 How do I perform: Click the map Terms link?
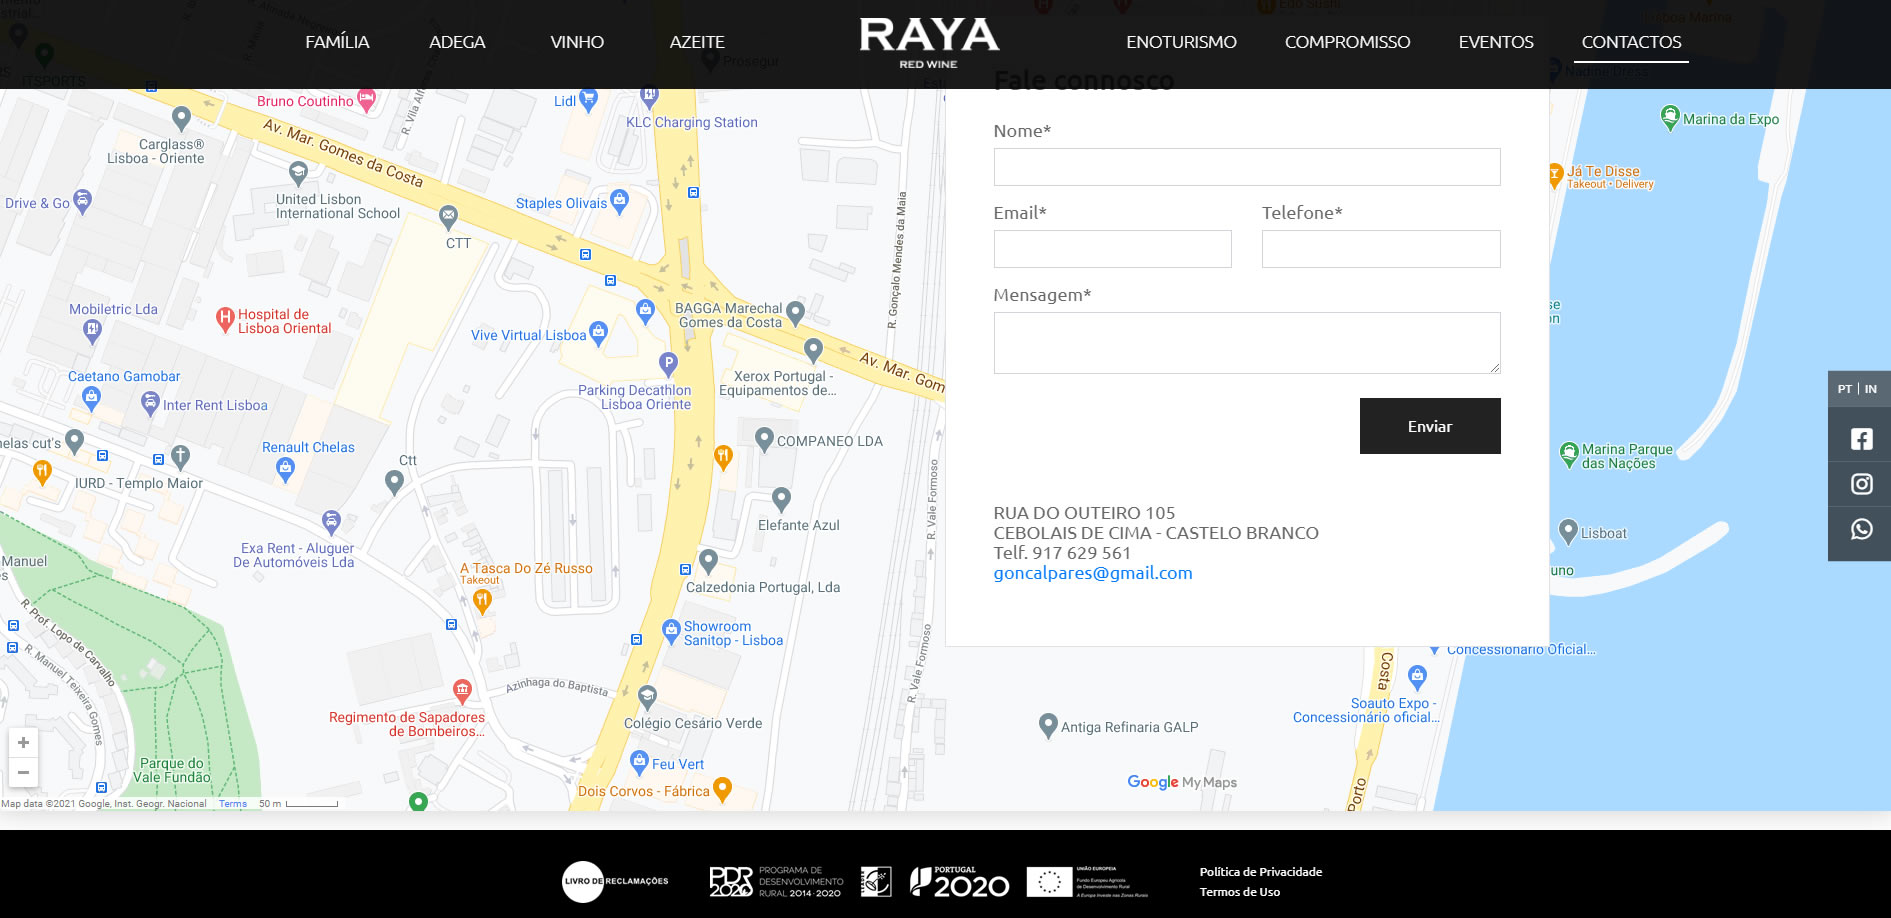233,804
